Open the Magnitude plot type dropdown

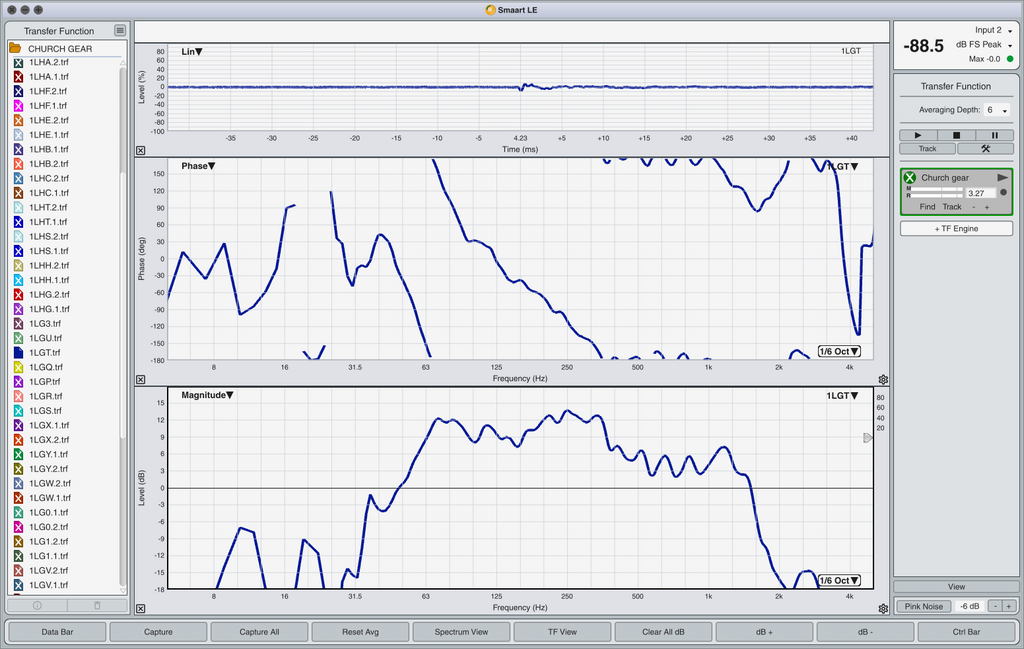click(207, 395)
